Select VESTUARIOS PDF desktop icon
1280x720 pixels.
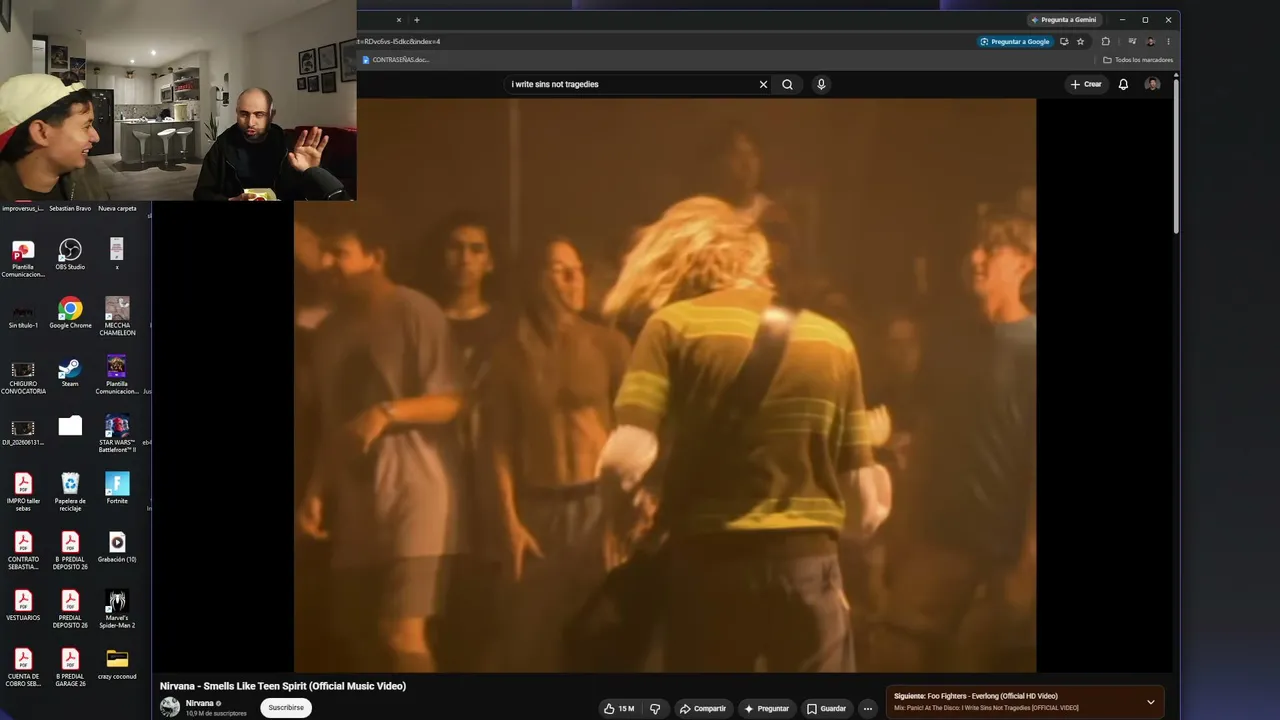23,605
